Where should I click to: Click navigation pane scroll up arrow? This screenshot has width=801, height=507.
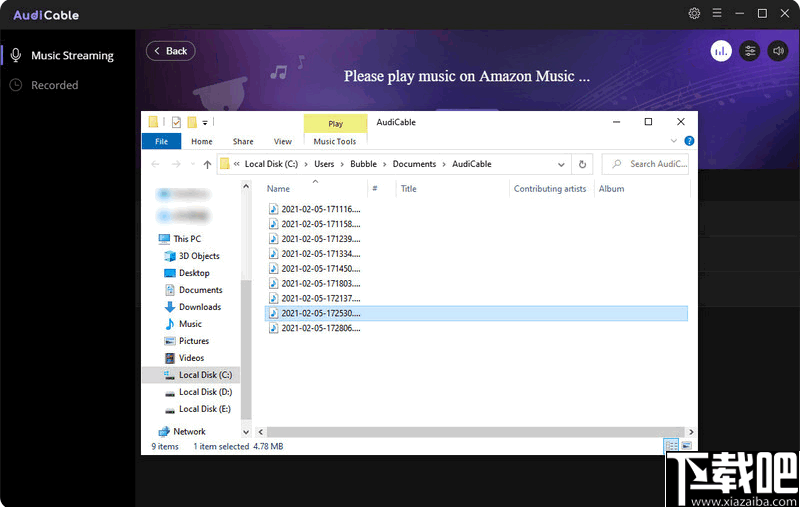click(246, 187)
